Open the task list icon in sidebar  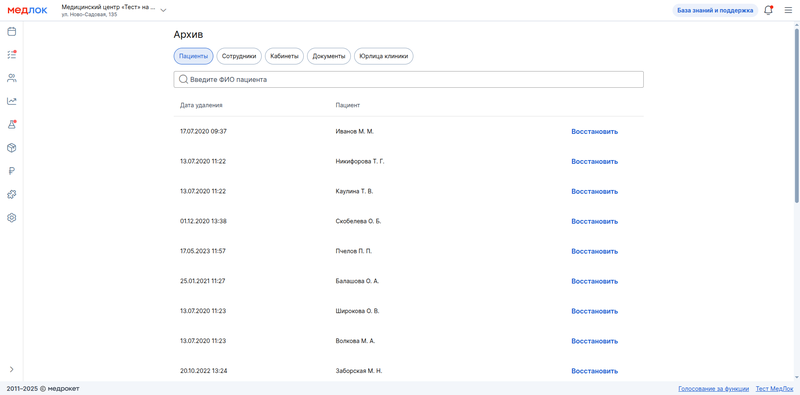click(11, 55)
